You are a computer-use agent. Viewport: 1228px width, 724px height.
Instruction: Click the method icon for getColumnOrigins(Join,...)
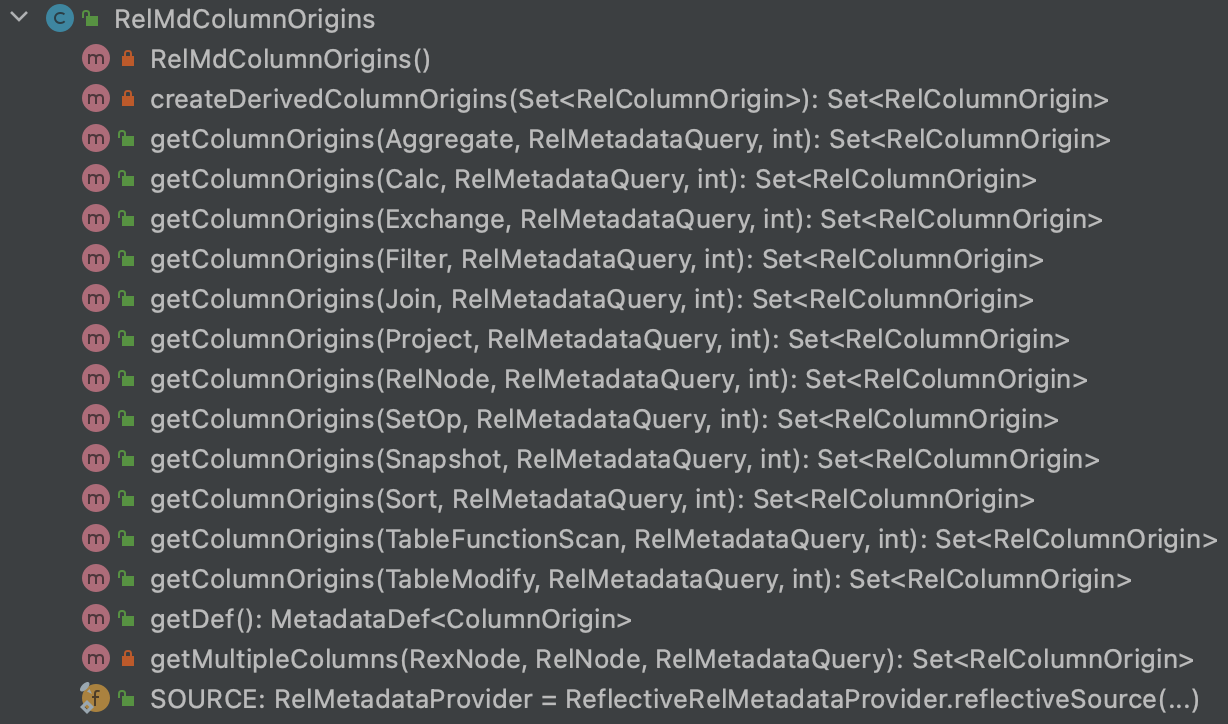click(x=96, y=298)
